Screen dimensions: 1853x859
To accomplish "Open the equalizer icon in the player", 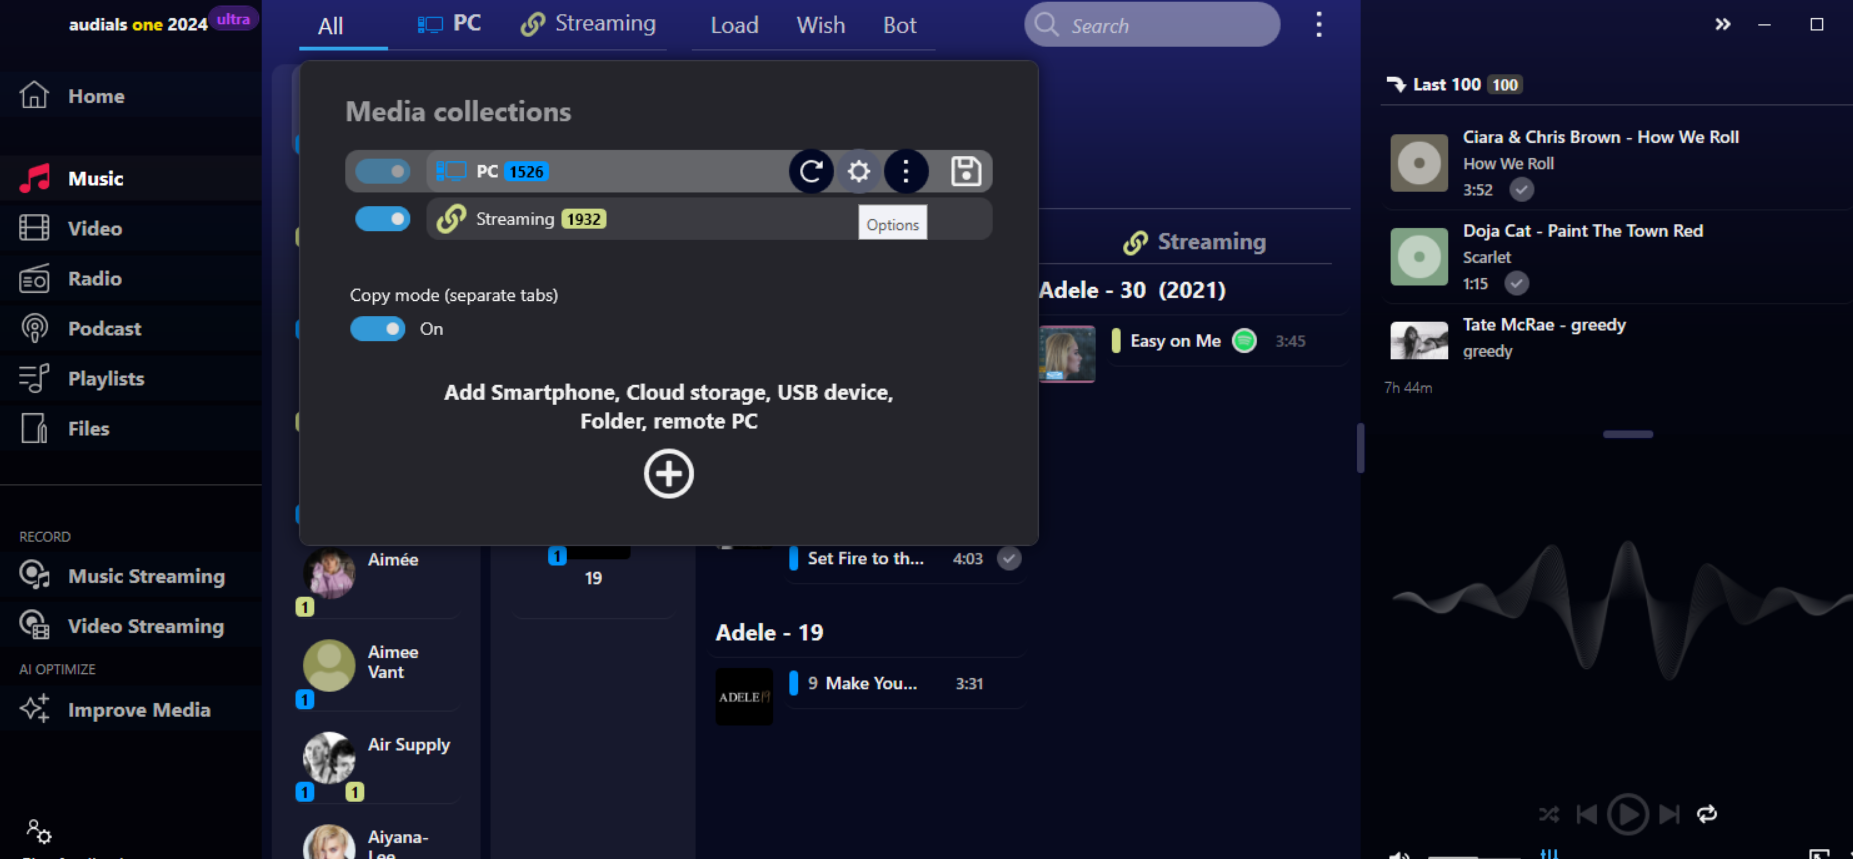I will [x=1549, y=853].
